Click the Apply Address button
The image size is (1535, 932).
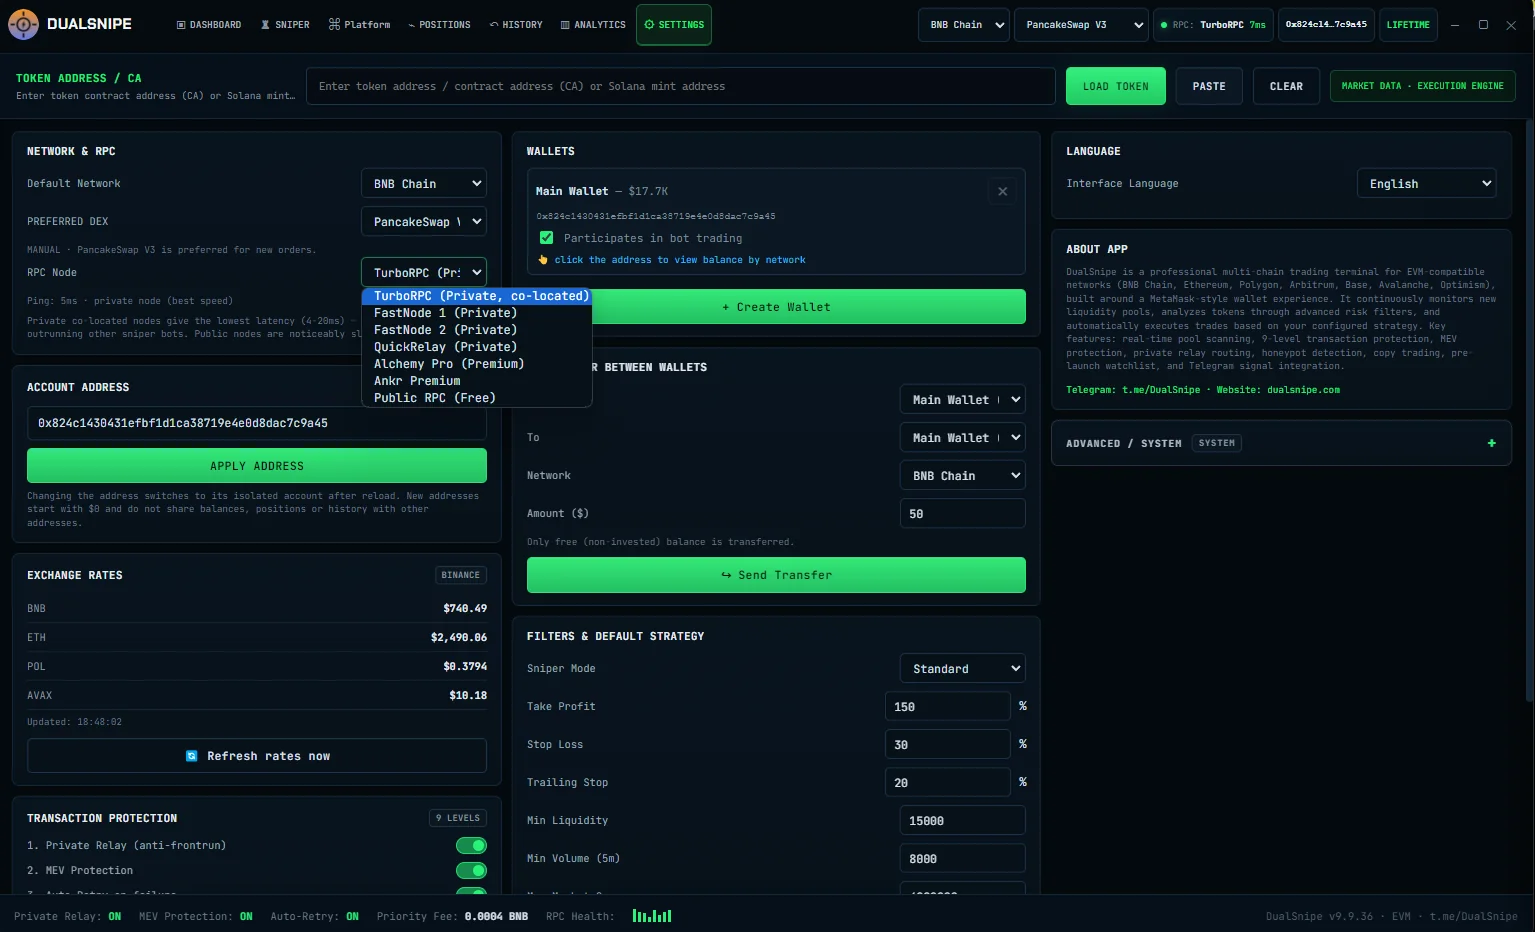coord(257,466)
